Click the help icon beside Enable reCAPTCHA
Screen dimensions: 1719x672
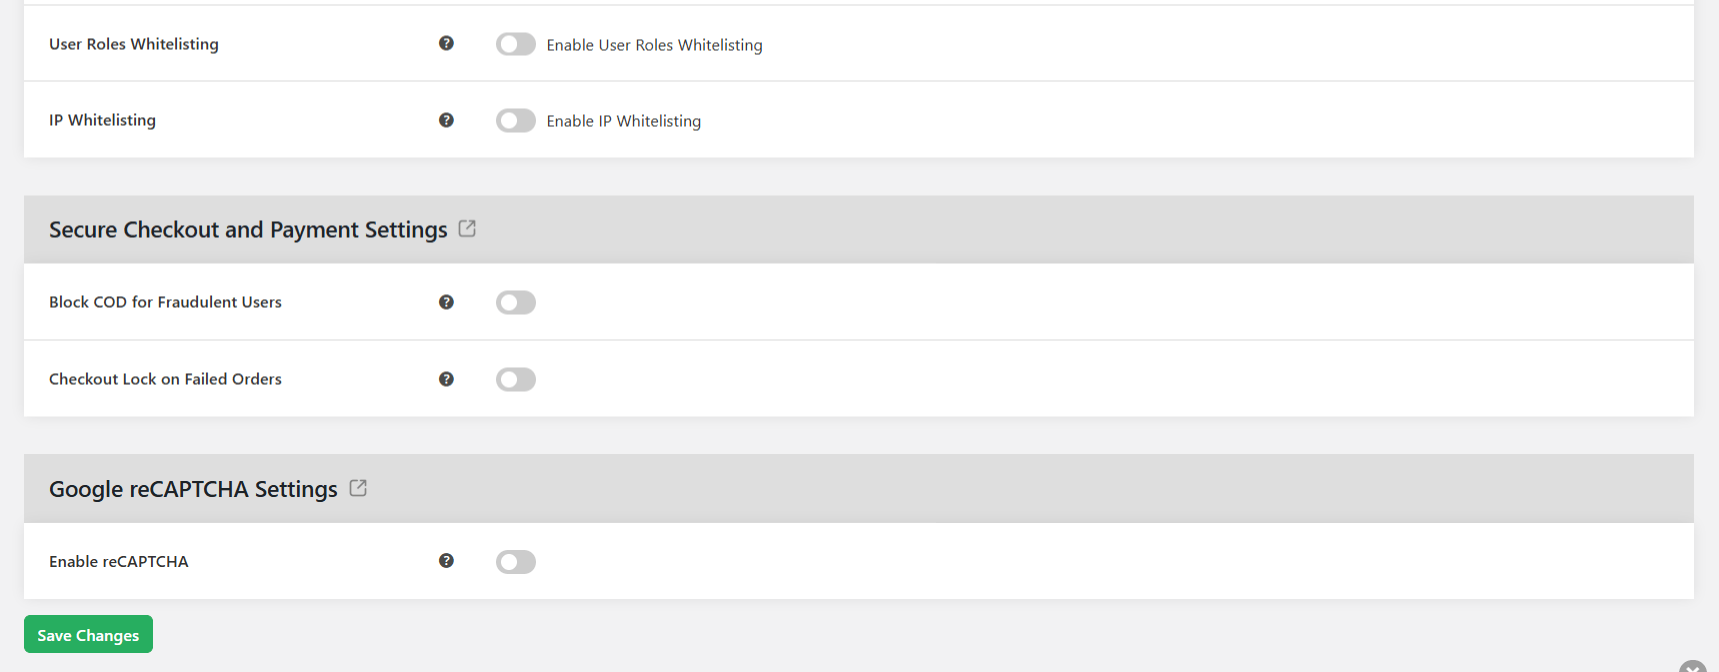(x=446, y=561)
